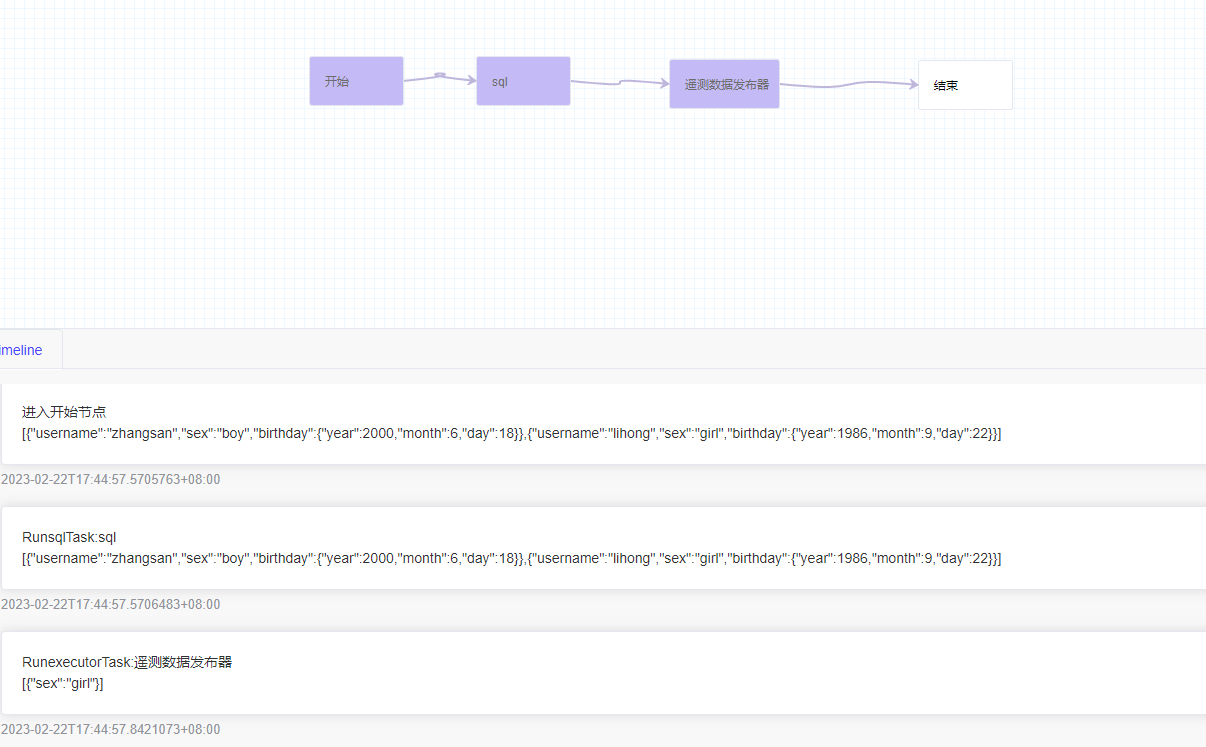Viewport: 1206px width, 747px height.
Task: Select the connector from sql to 遥测数据发布器
Action: pyautogui.click(x=620, y=83)
